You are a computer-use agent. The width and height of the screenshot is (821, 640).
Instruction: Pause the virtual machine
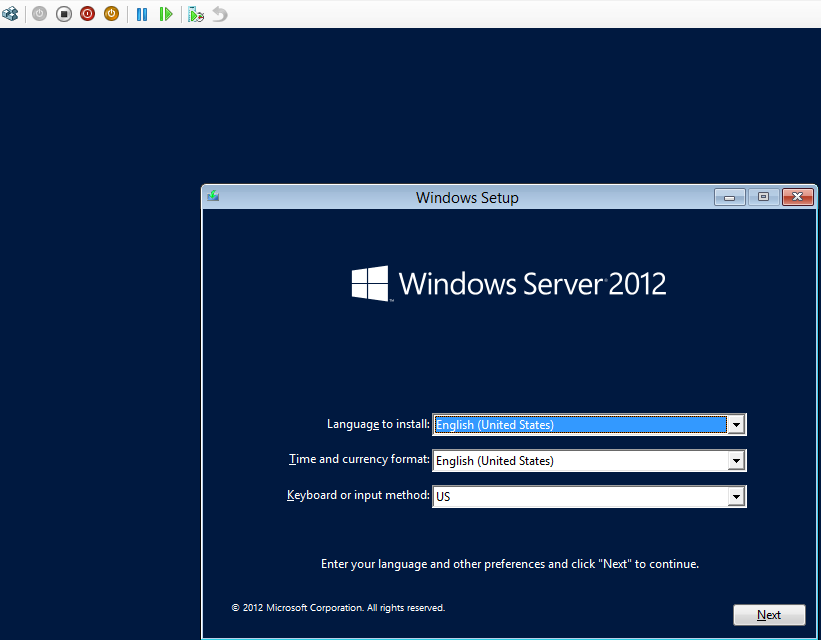(x=142, y=14)
